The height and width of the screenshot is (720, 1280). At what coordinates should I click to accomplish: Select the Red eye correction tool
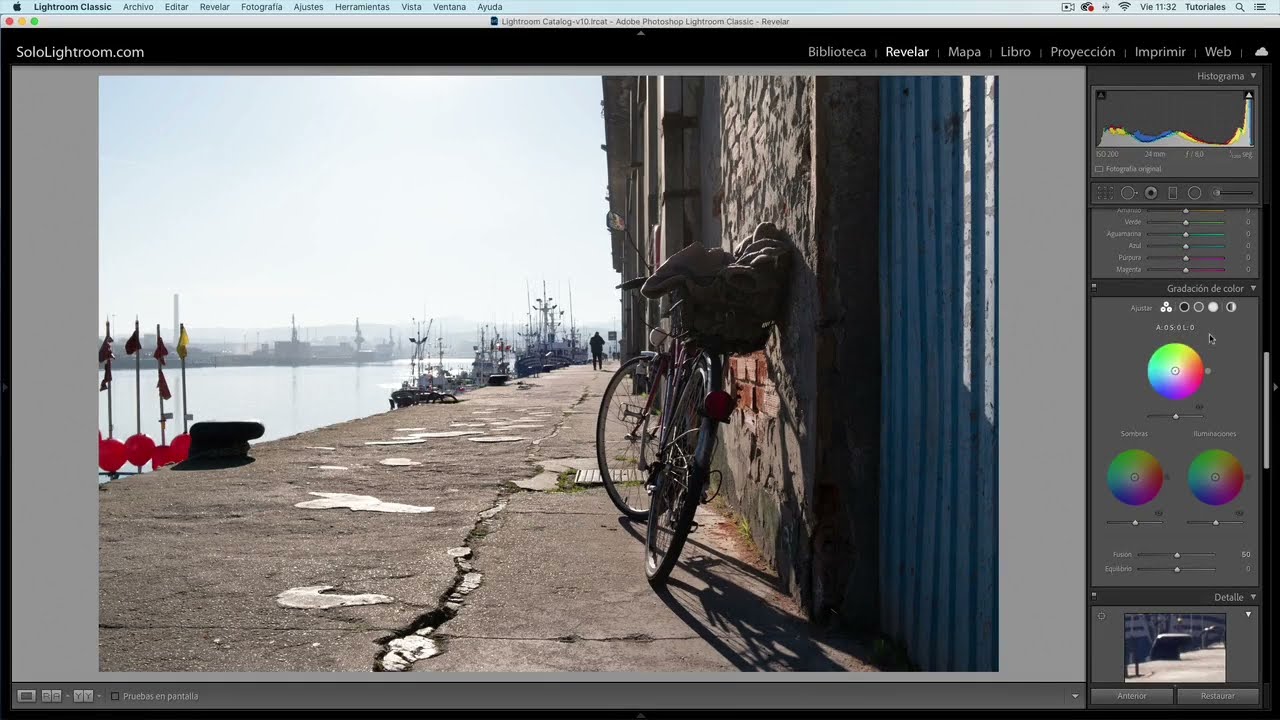(x=1151, y=193)
